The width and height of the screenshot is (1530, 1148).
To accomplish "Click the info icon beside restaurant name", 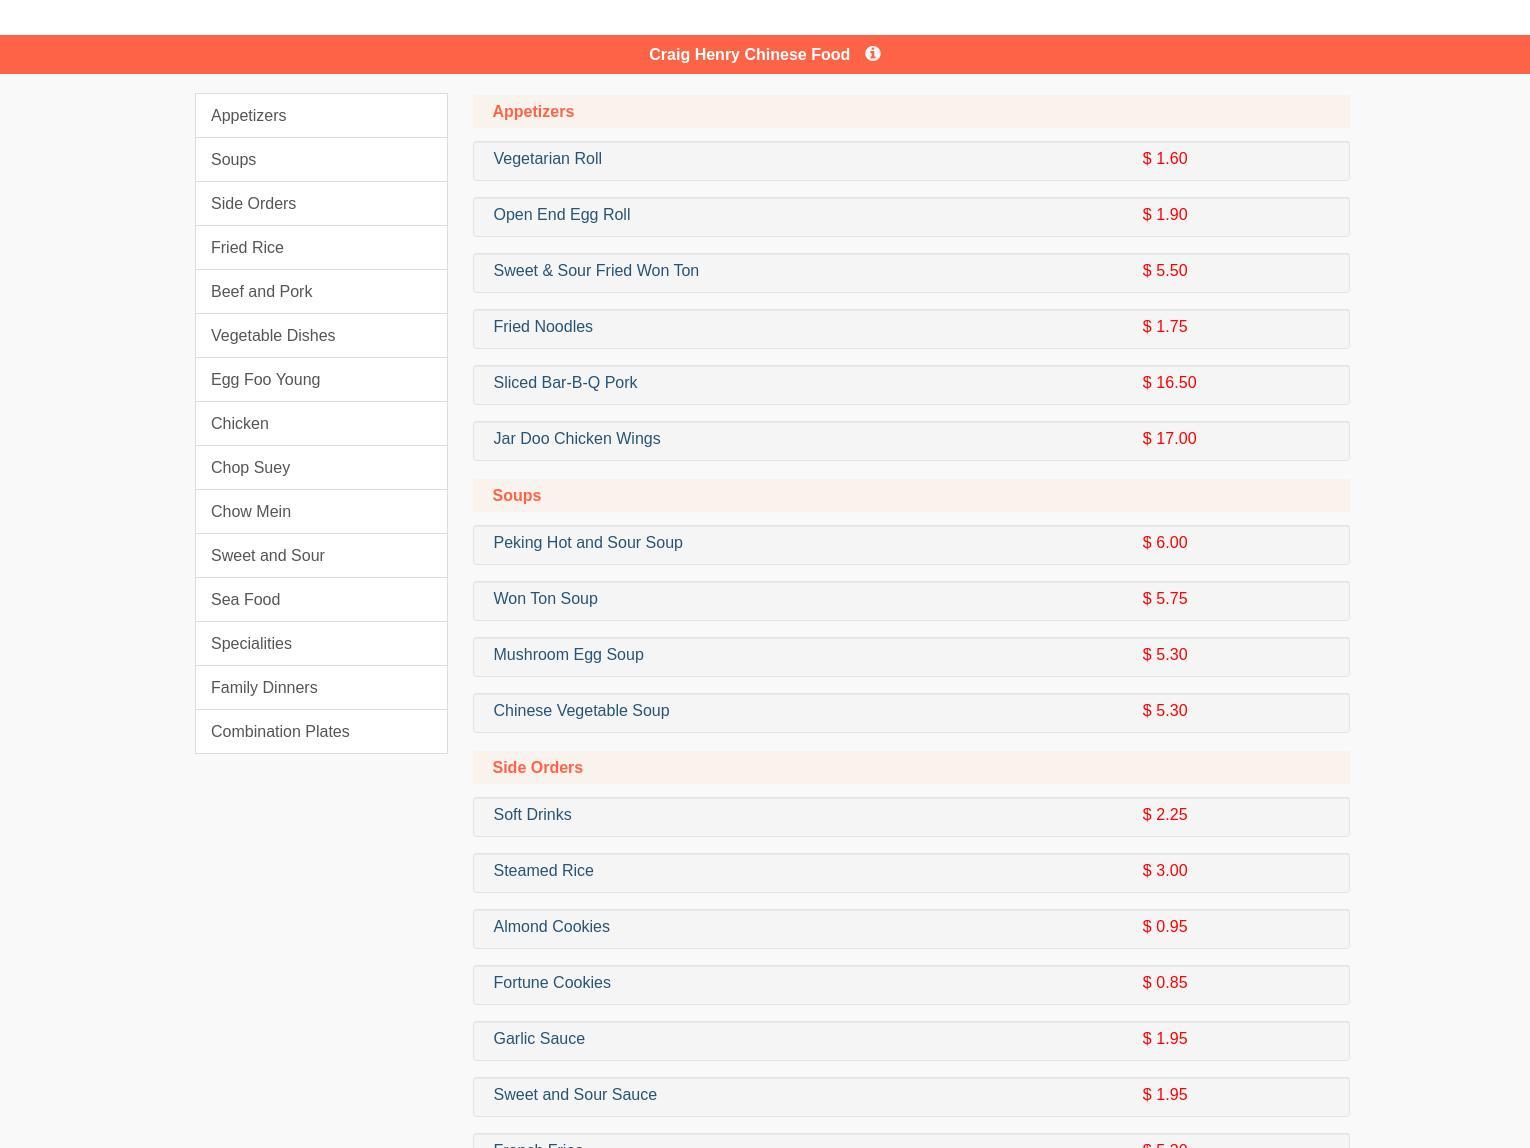I will [x=872, y=54].
